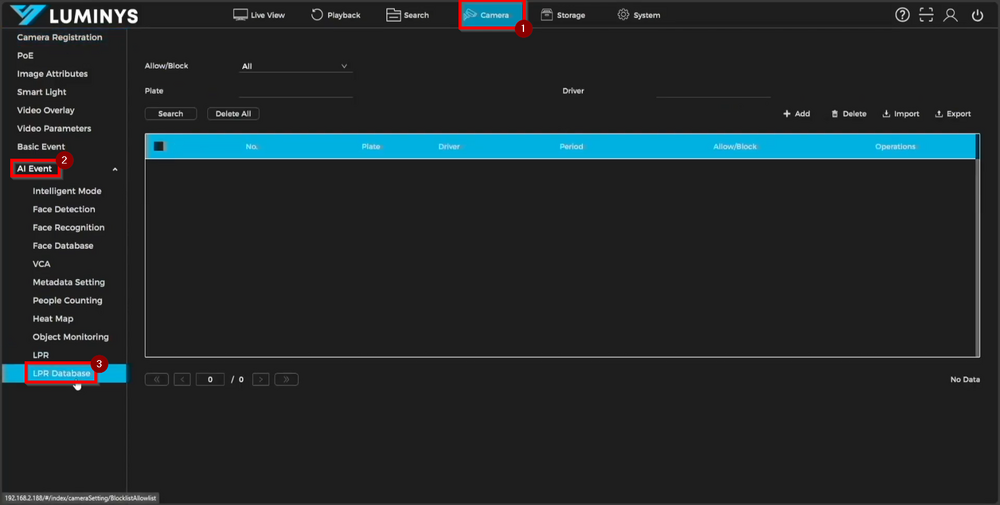This screenshot has width=1000, height=505.
Task: Click the help question mark icon
Action: click(x=903, y=15)
